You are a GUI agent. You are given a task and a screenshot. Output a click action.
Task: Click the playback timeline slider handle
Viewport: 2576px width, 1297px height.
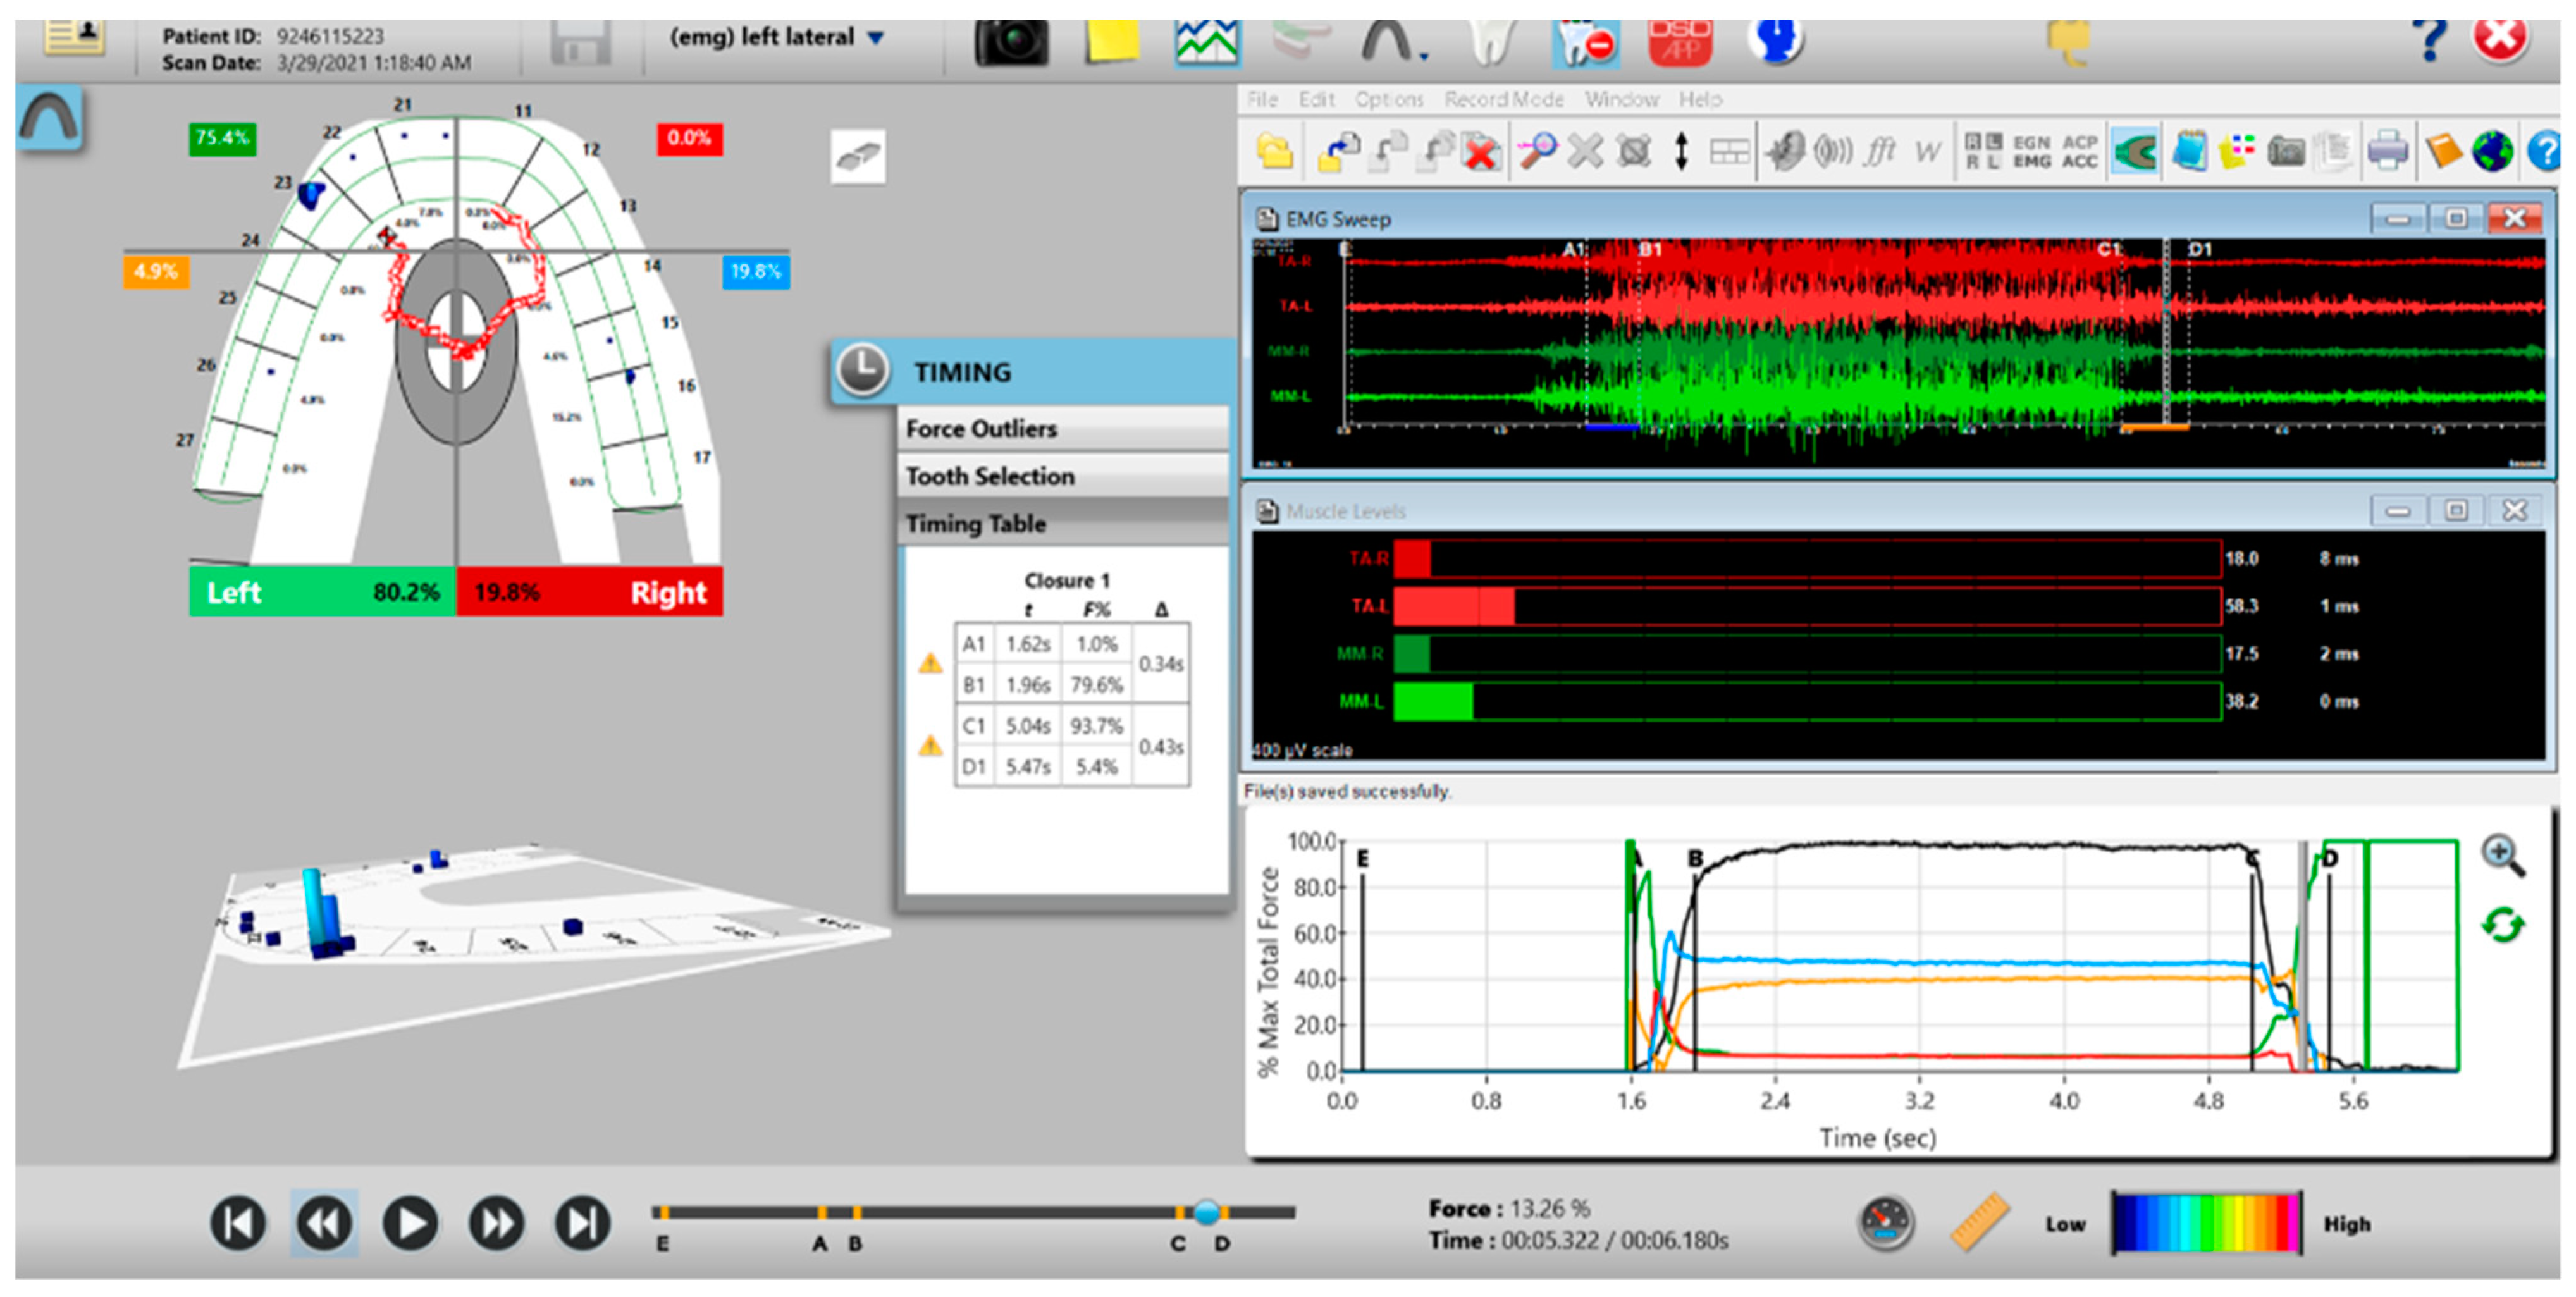pos(1207,1212)
